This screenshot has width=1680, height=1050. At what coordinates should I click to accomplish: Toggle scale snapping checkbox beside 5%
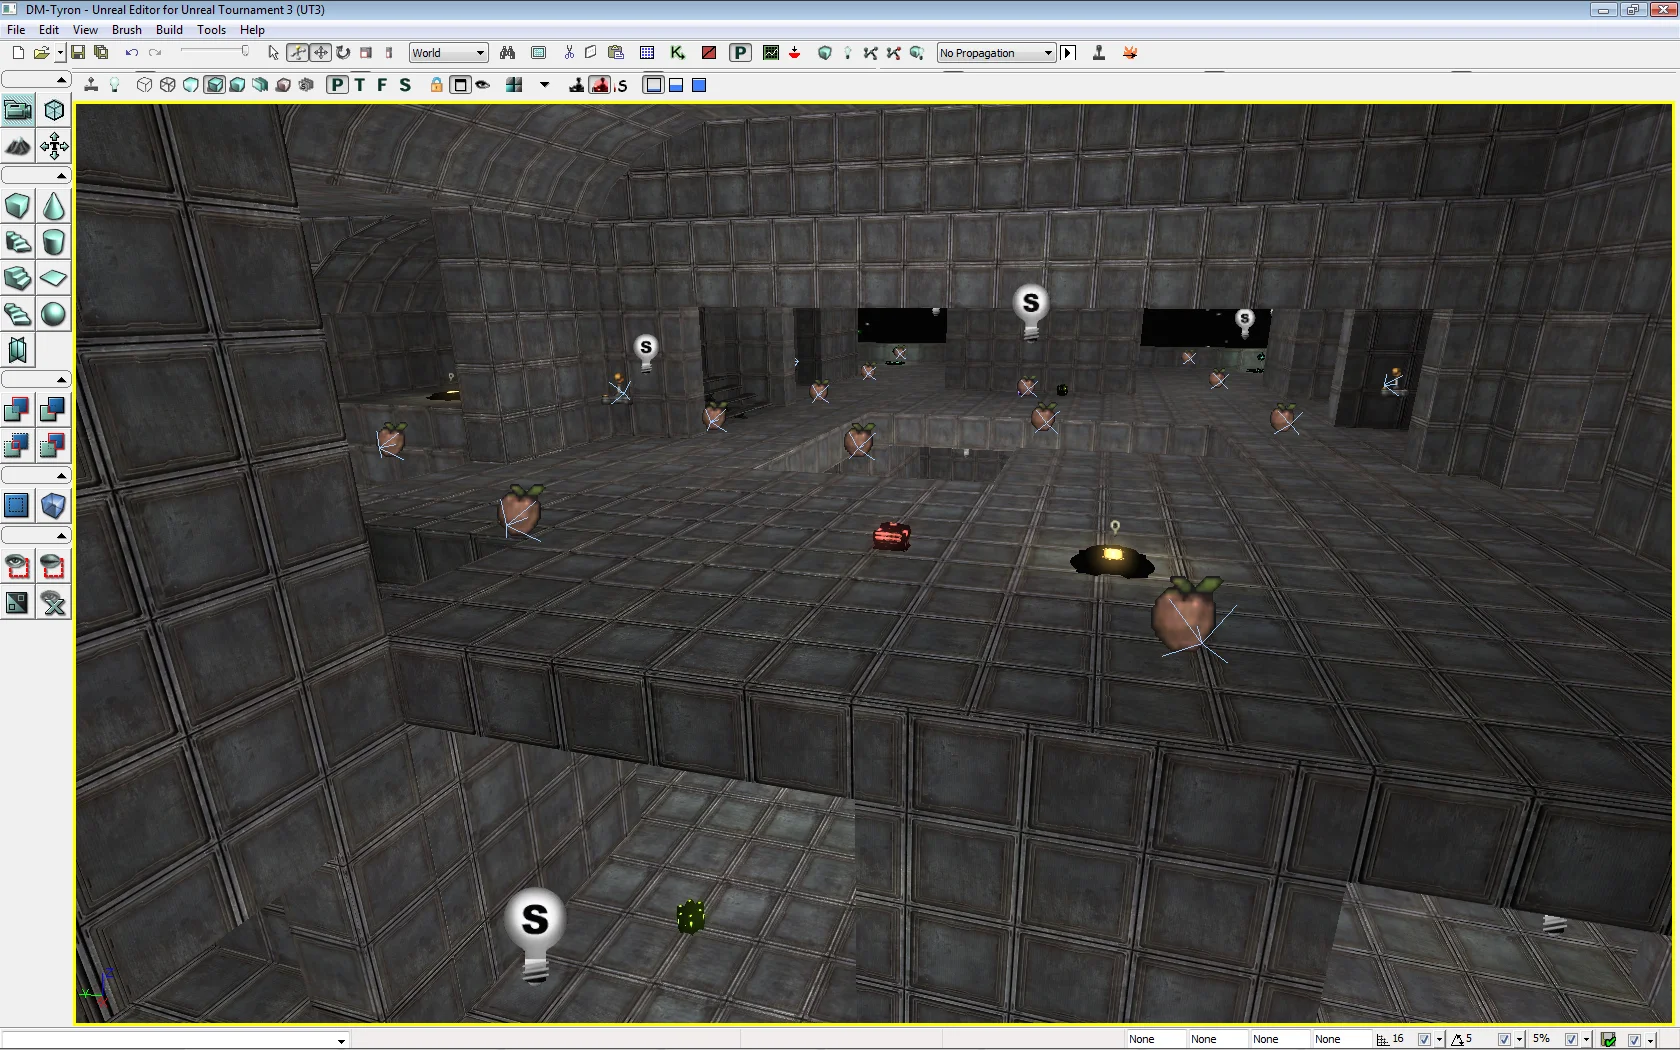[1571, 1040]
